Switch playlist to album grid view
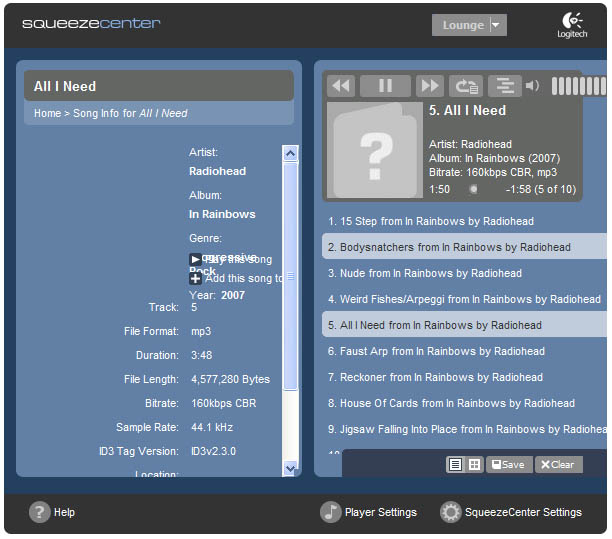This screenshot has width=612, height=539. [474, 464]
